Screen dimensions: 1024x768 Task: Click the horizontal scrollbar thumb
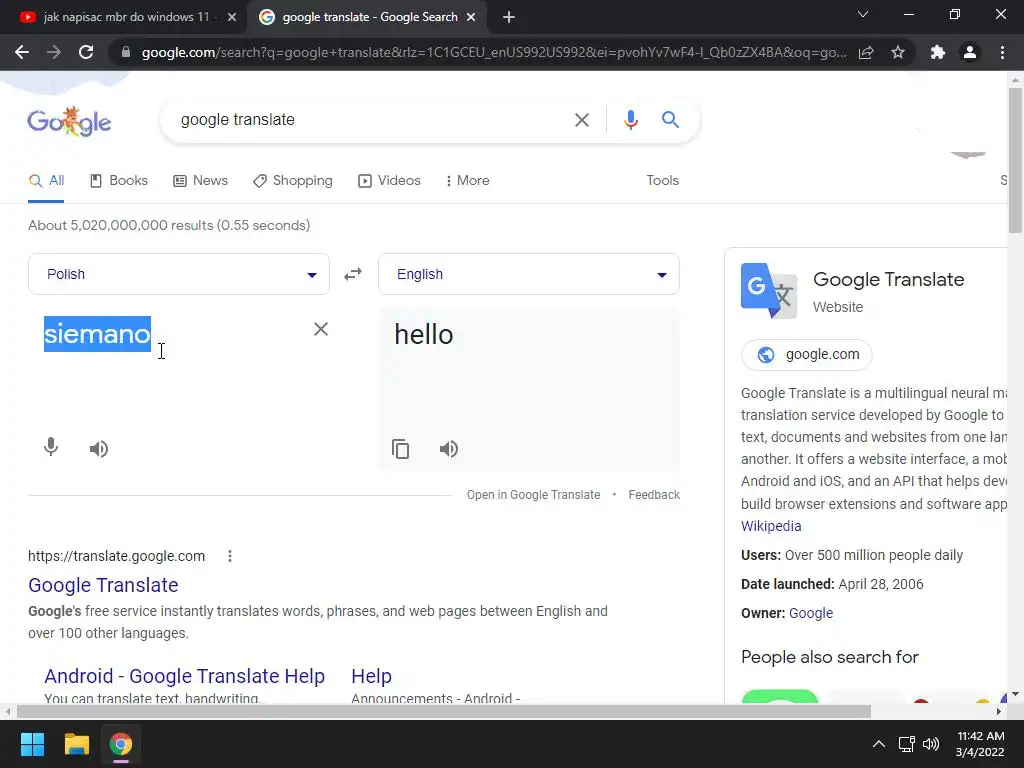tap(443, 711)
